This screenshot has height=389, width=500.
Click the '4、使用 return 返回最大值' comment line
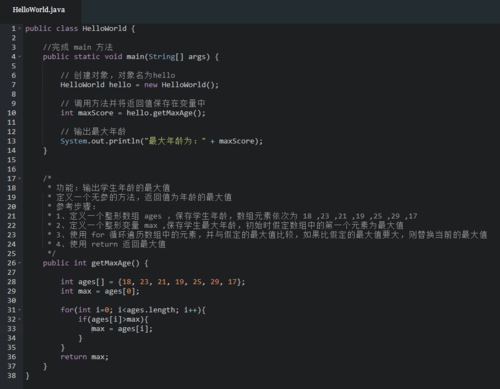pos(107,244)
